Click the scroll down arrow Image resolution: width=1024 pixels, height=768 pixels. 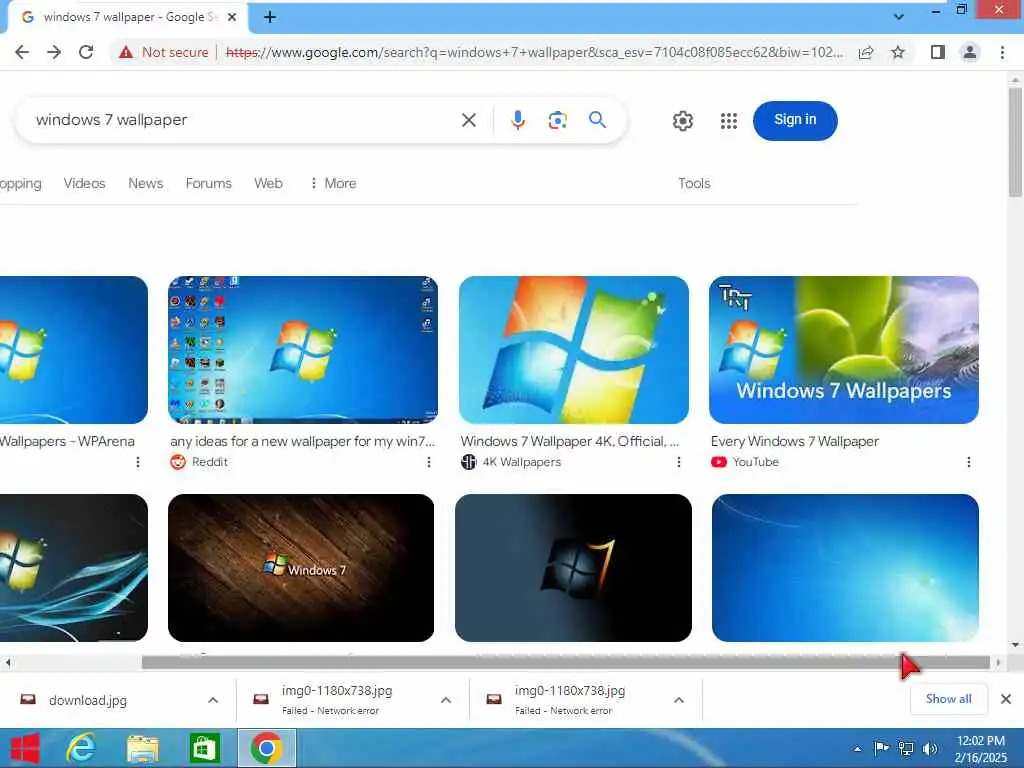[1015, 645]
